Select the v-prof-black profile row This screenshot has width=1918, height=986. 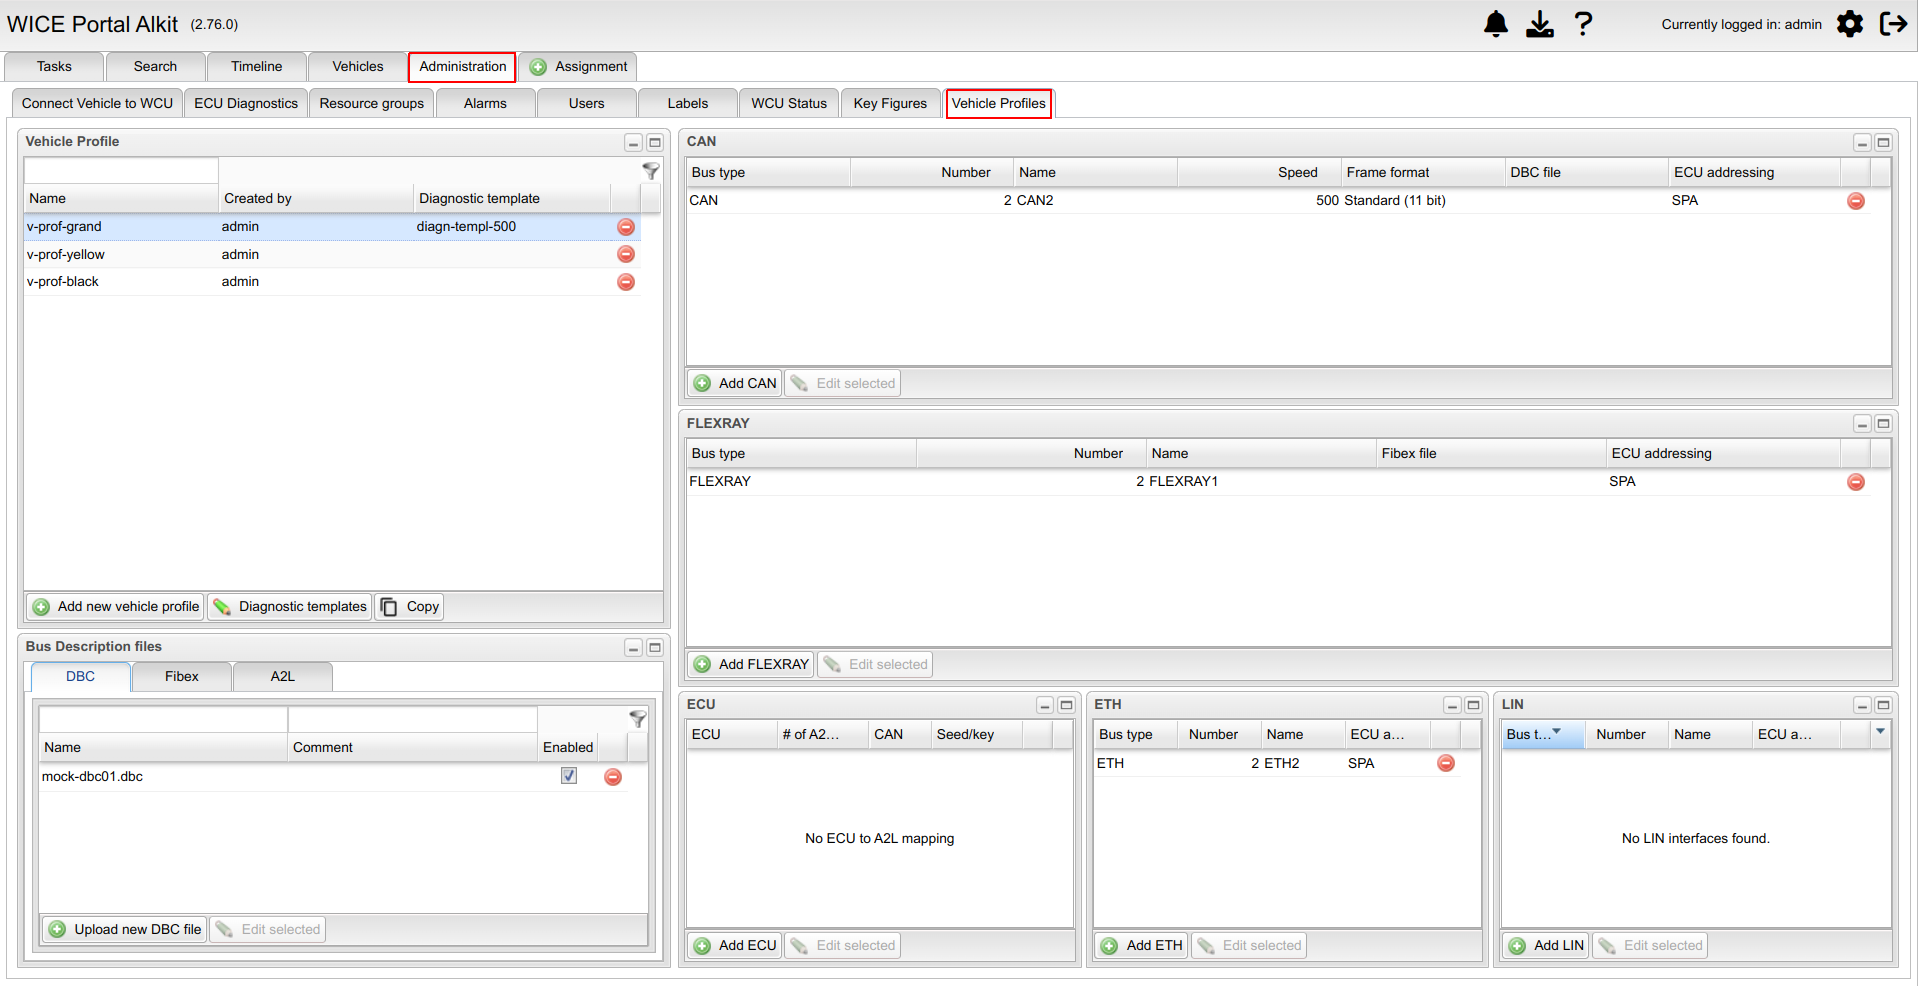coord(63,282)
